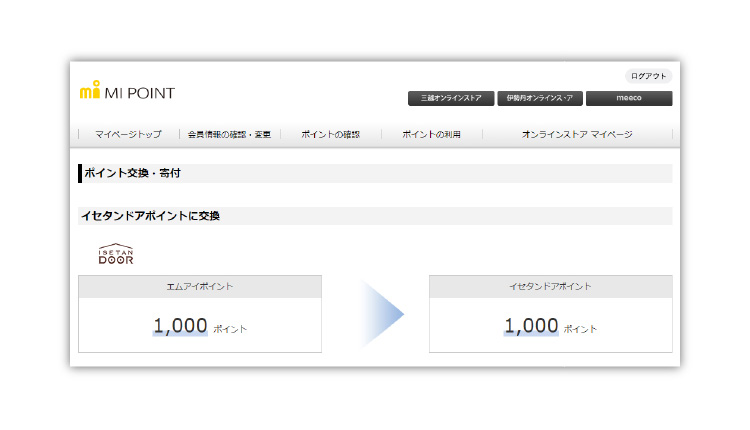Open オンラインストア マイページ menu item
This screenshot has width=750, height=430.
577,134
